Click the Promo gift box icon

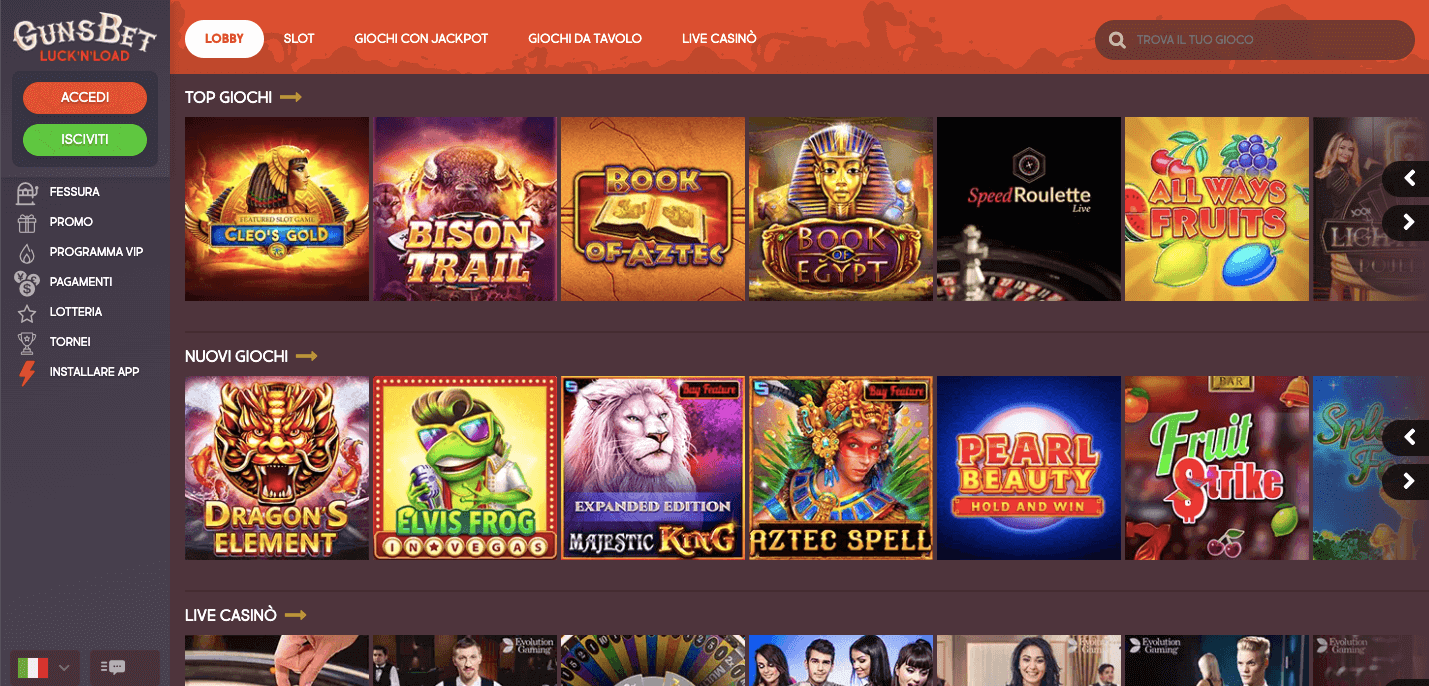pos(27,222)
